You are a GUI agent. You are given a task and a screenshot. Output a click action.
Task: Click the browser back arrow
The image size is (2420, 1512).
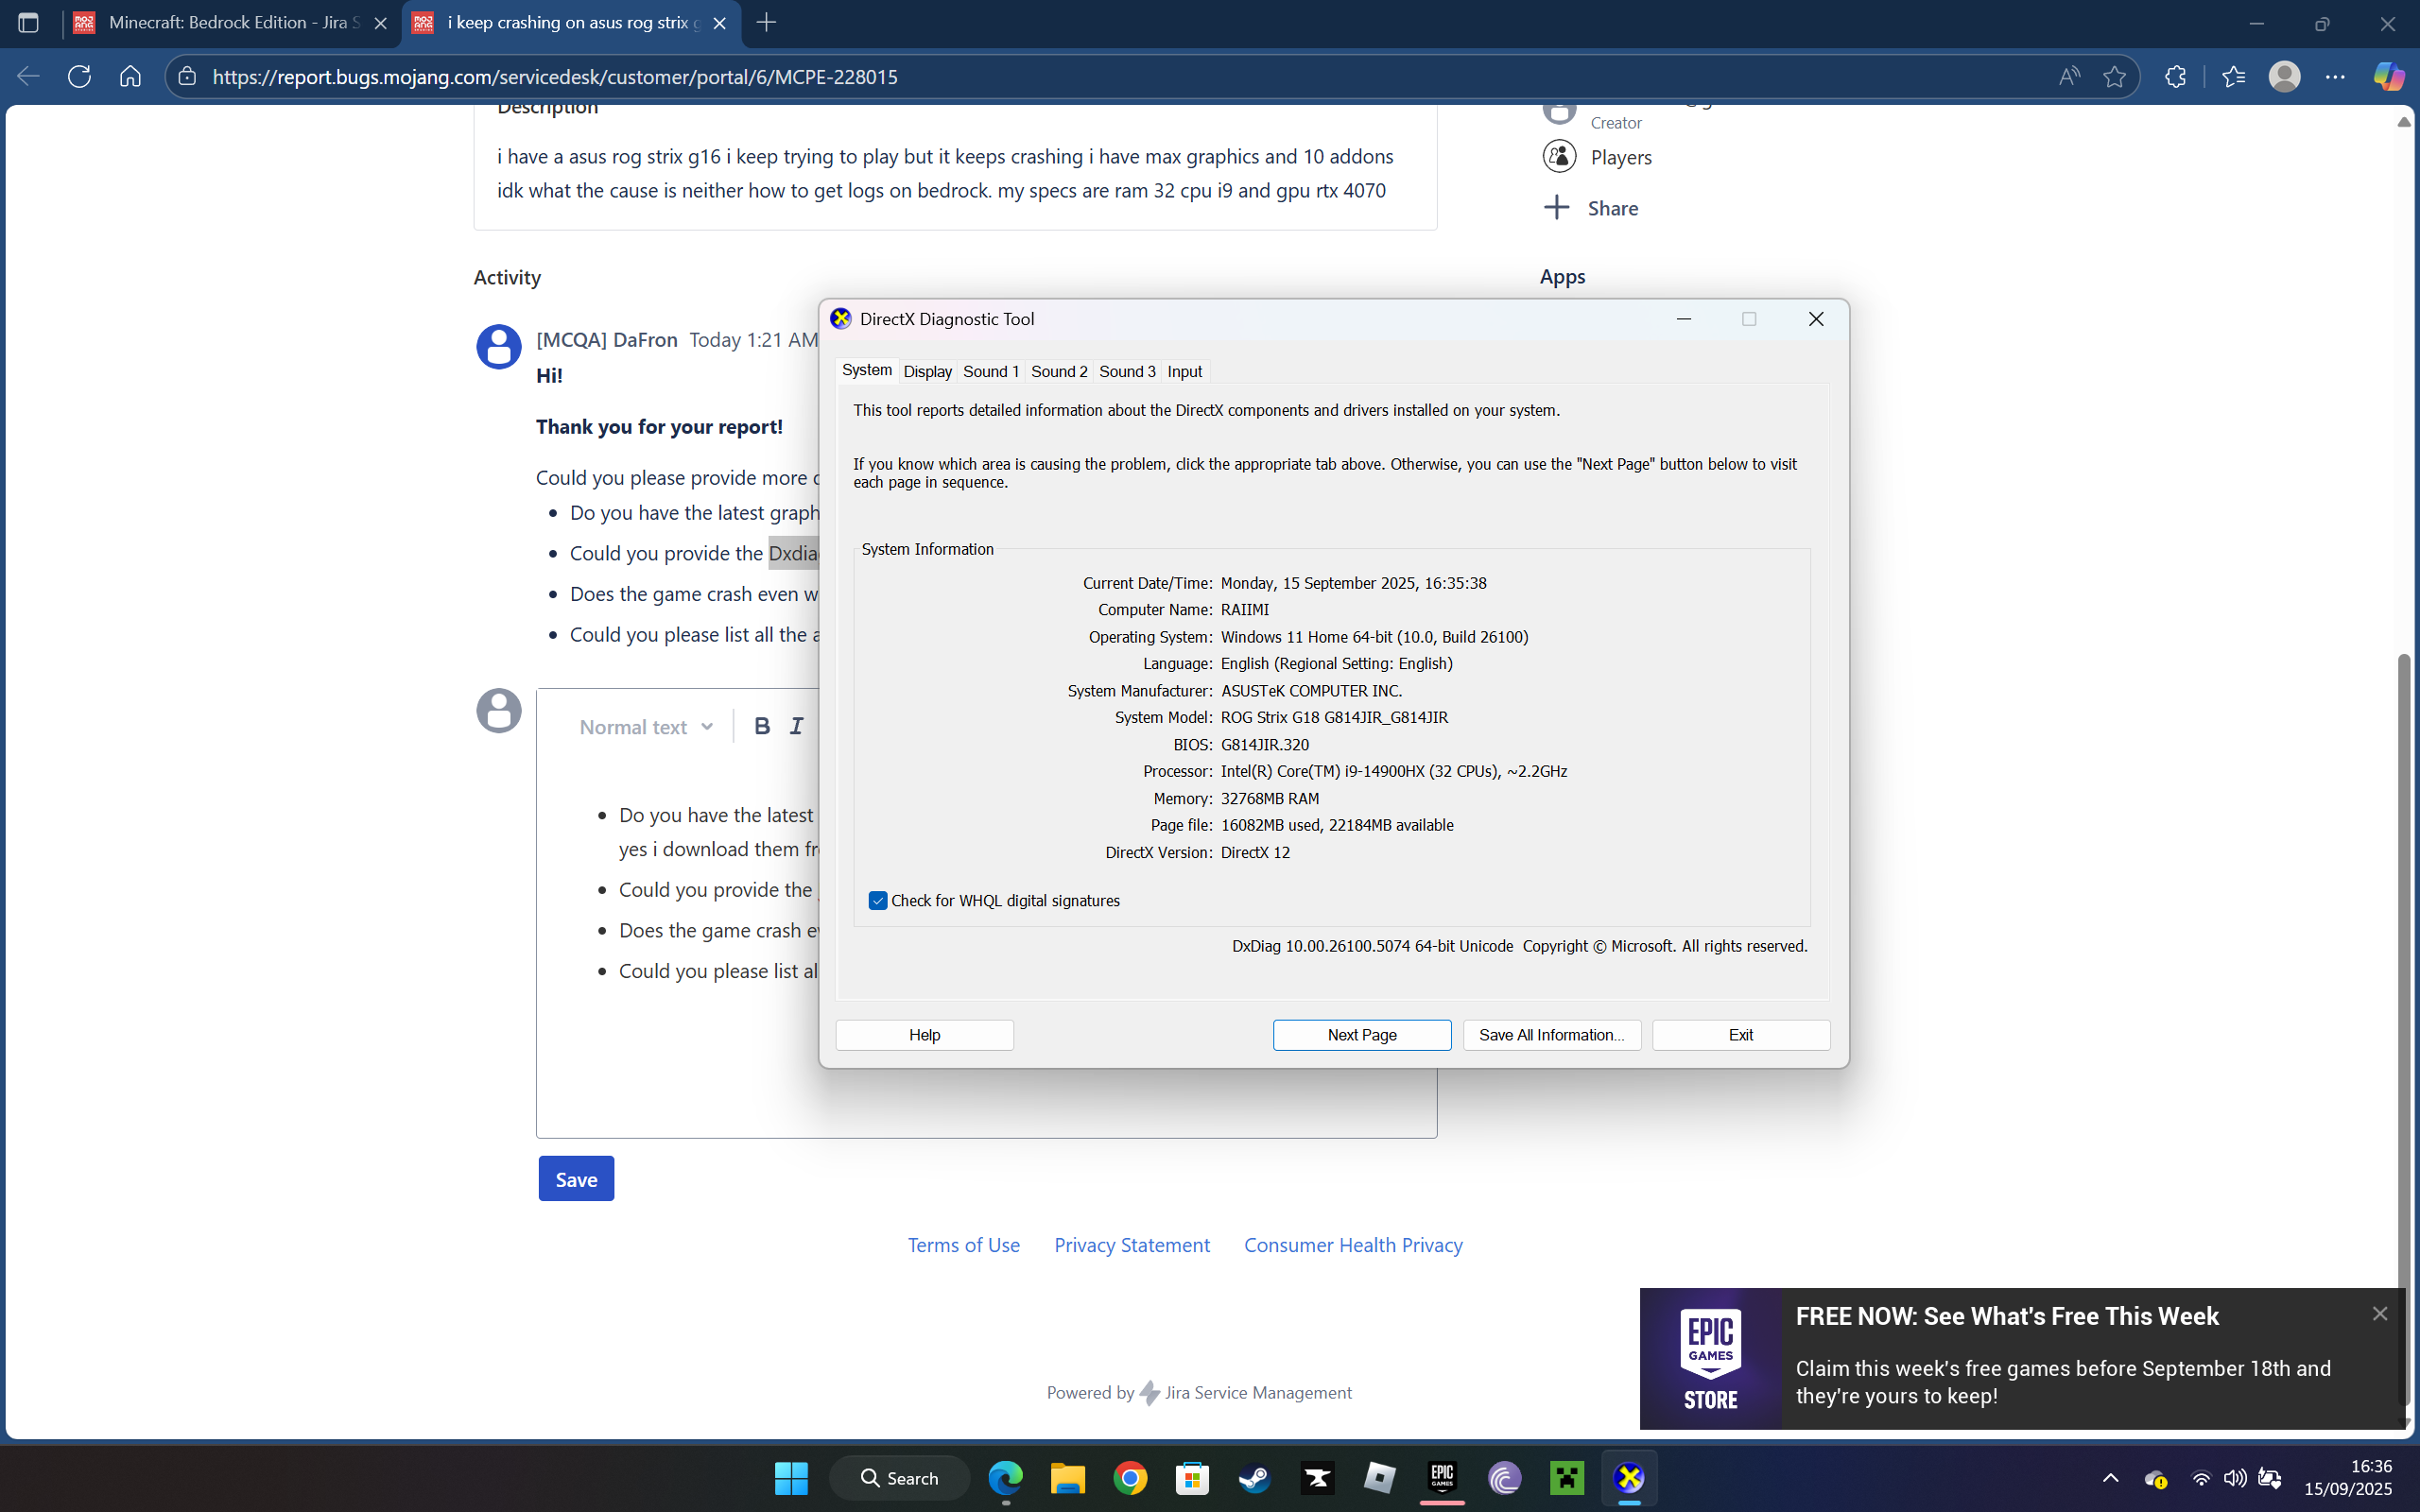pos(28,76)
